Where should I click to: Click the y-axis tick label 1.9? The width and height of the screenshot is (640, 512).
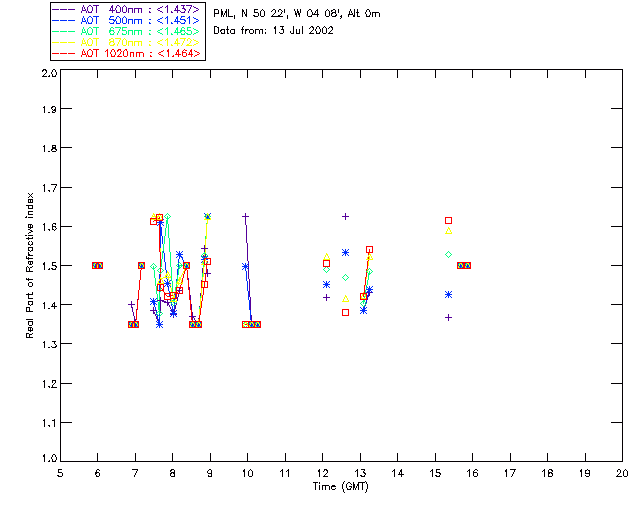click(49, 109)
